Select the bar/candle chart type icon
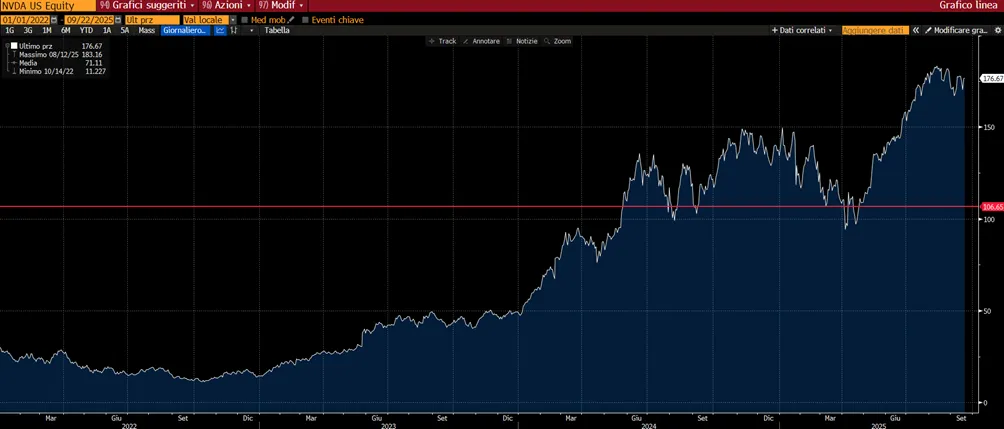This screenshot has height=429, width=1004. click(x=234, y=30)
